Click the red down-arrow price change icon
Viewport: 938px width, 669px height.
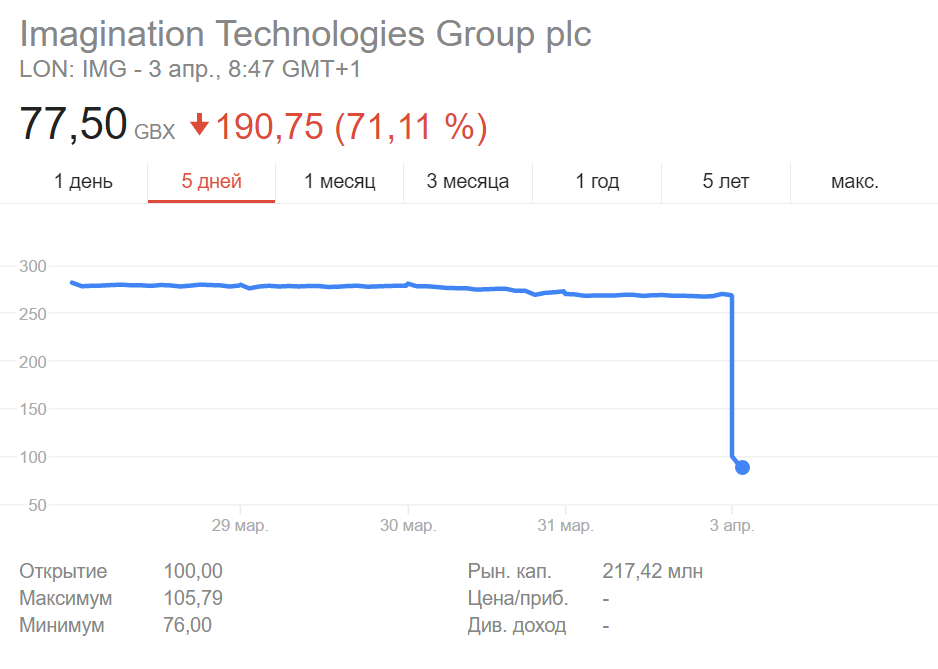pos(199,125)
